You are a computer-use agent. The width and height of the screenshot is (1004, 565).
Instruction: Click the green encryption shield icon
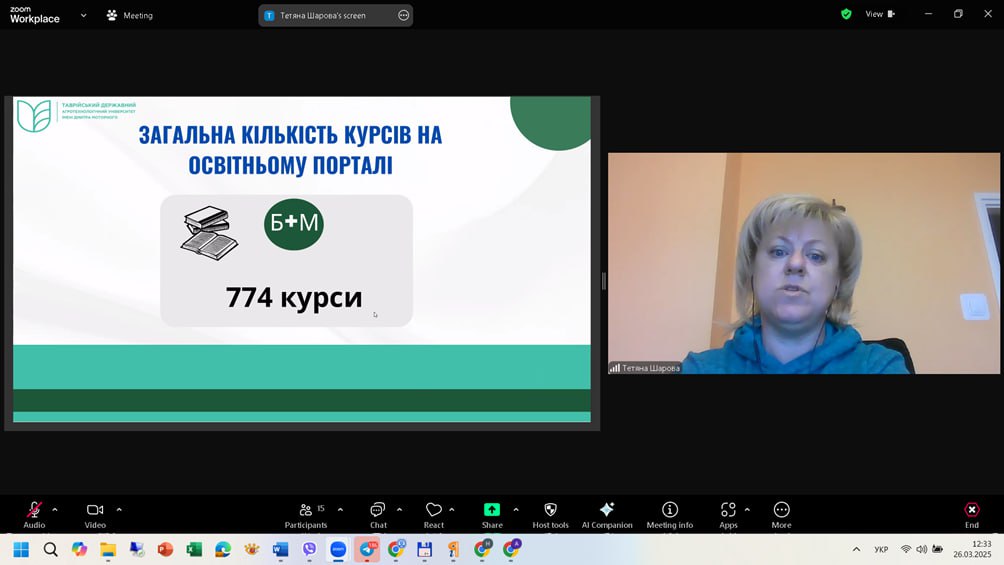click(846, 14)
